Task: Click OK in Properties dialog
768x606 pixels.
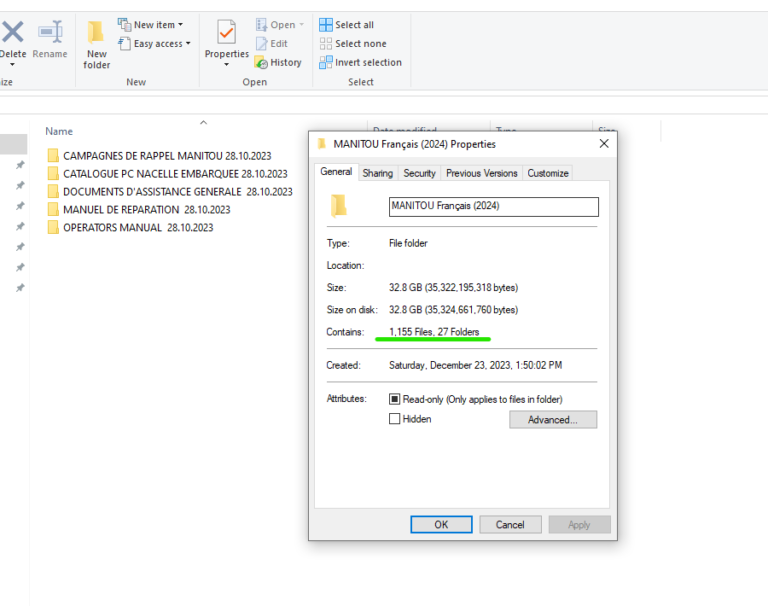Action: point(441,525)
